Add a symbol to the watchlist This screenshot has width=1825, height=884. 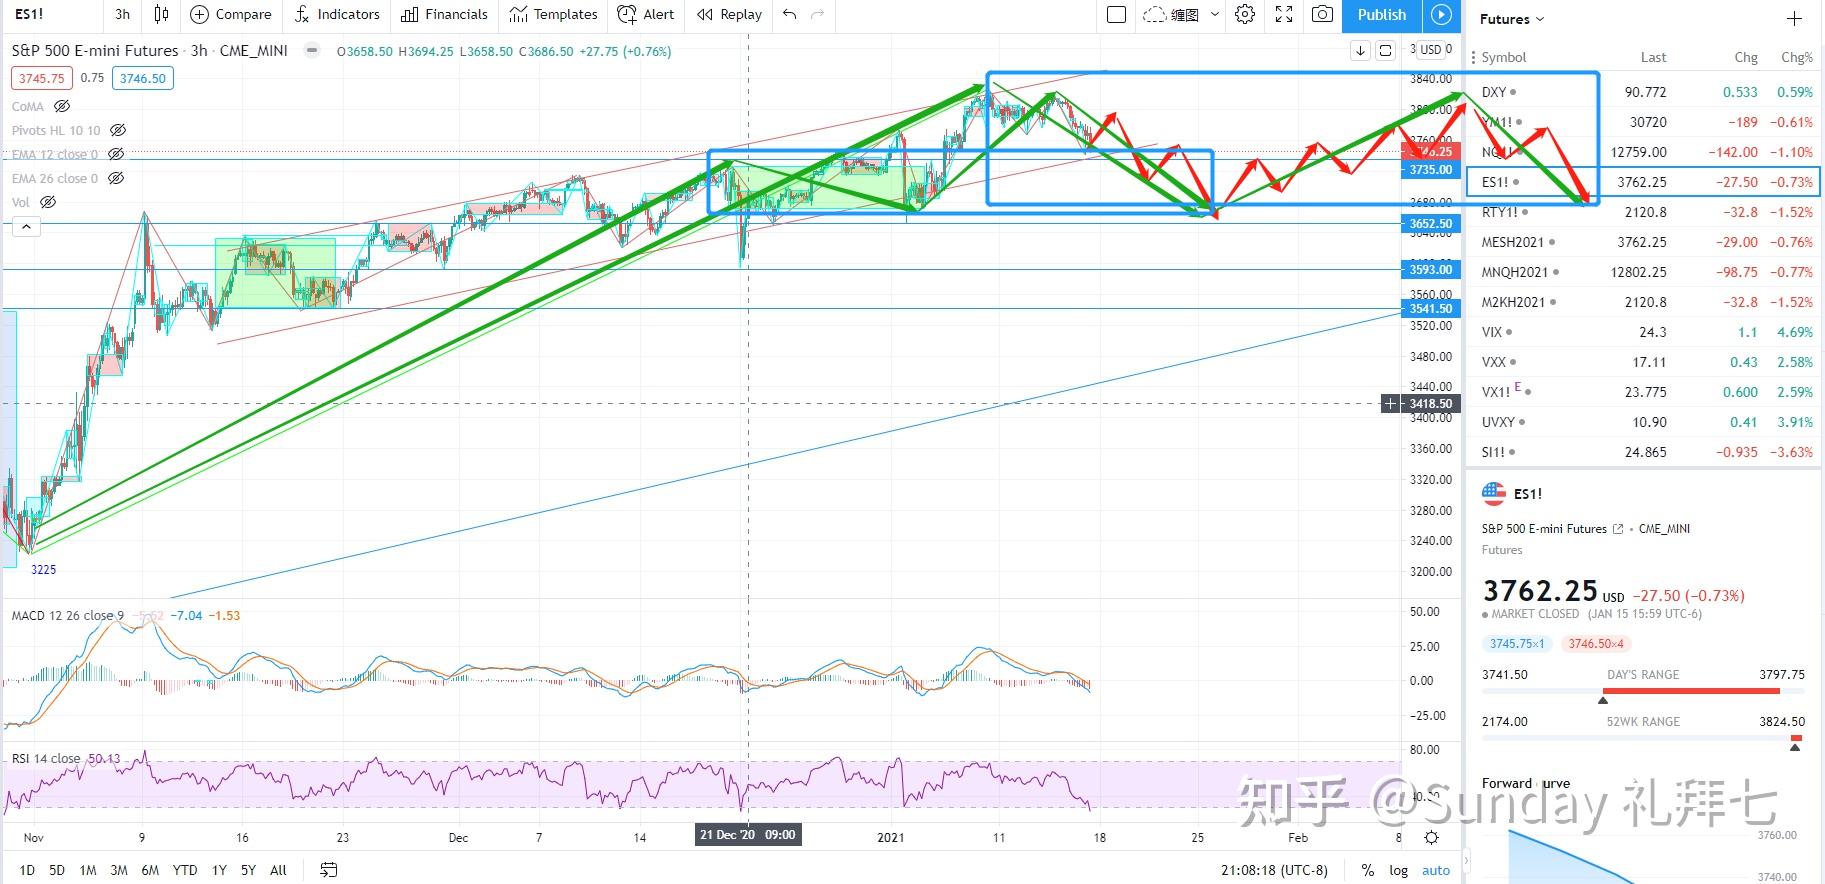tap(1794, 19)
